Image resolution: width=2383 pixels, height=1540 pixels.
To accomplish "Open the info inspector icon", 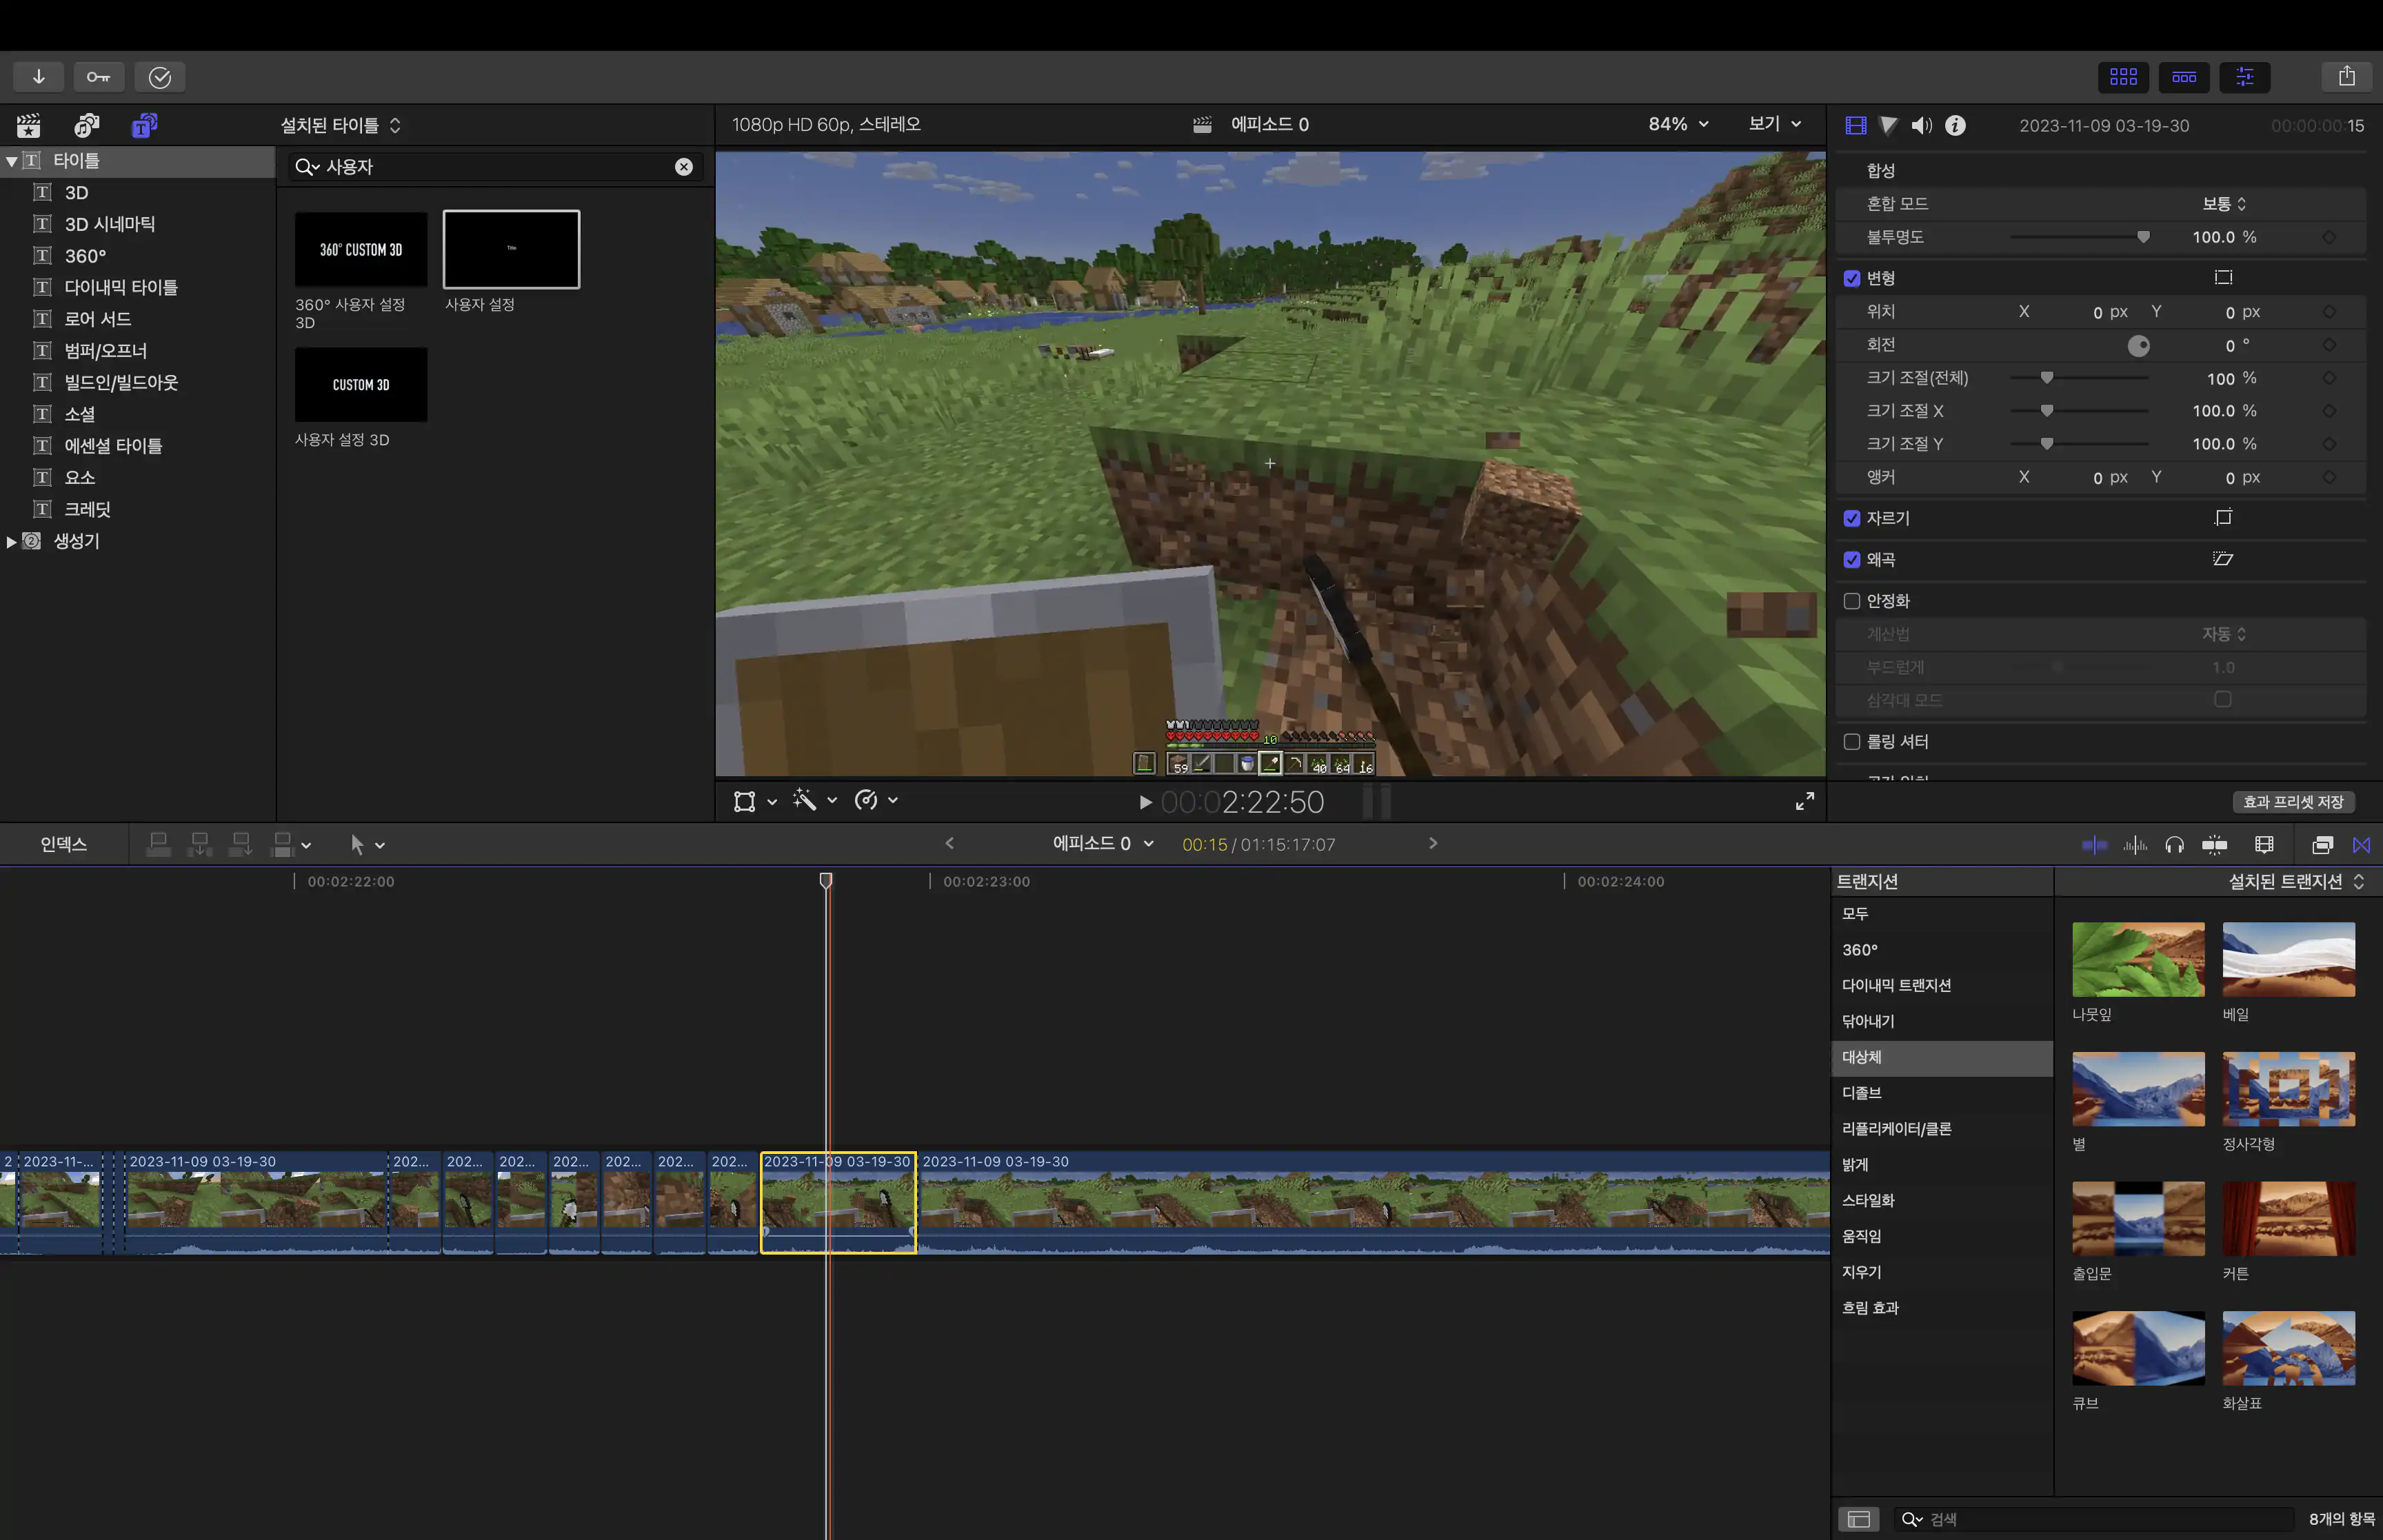I will [x=1955, y=126].
